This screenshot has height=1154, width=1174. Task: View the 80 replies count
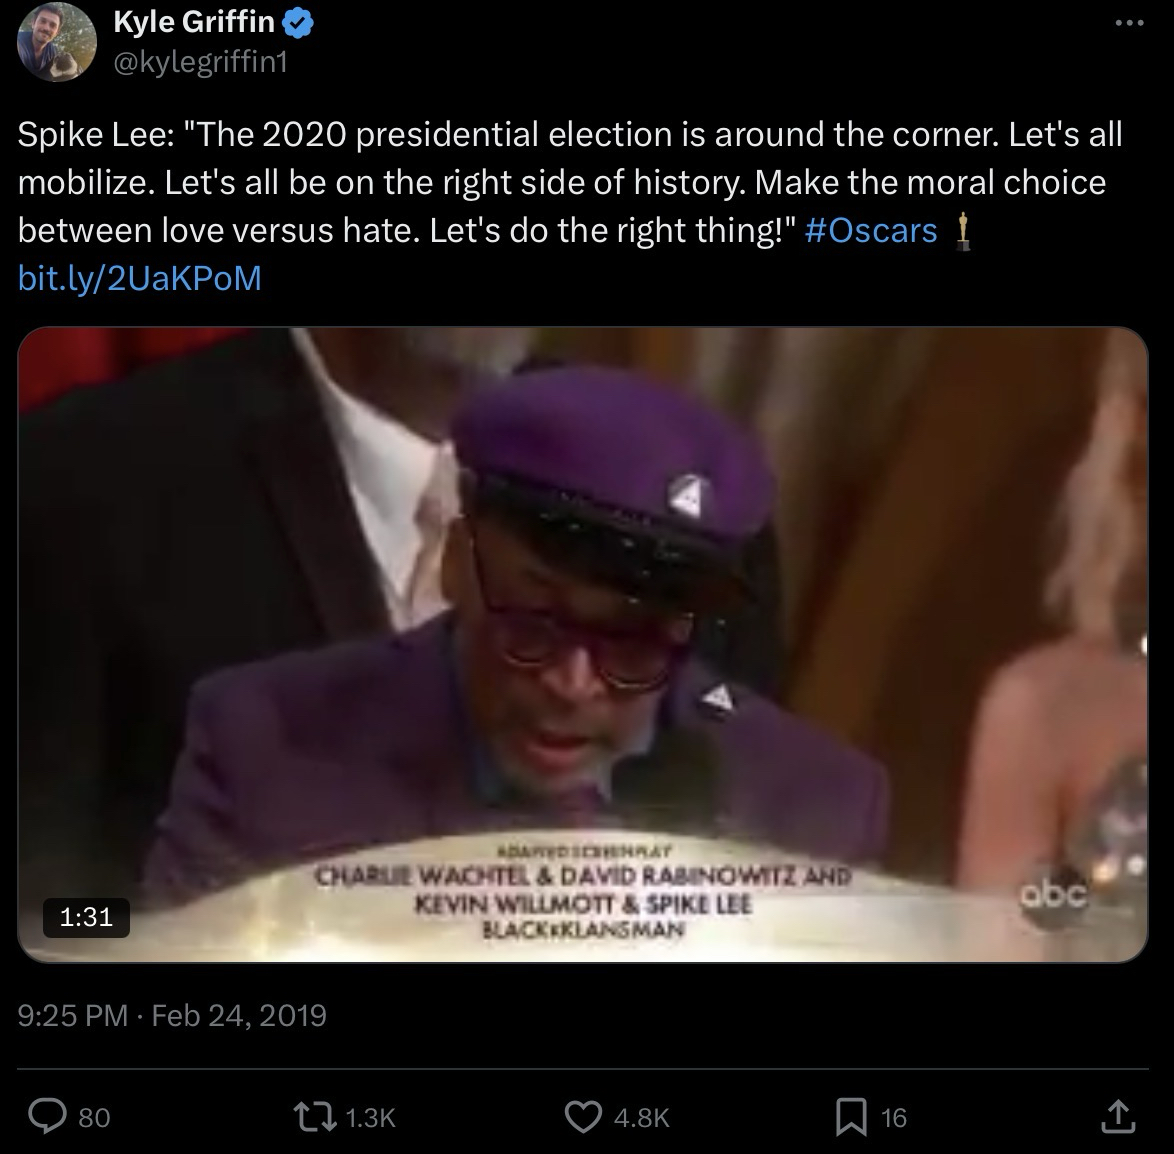[x=94, y=1117]
